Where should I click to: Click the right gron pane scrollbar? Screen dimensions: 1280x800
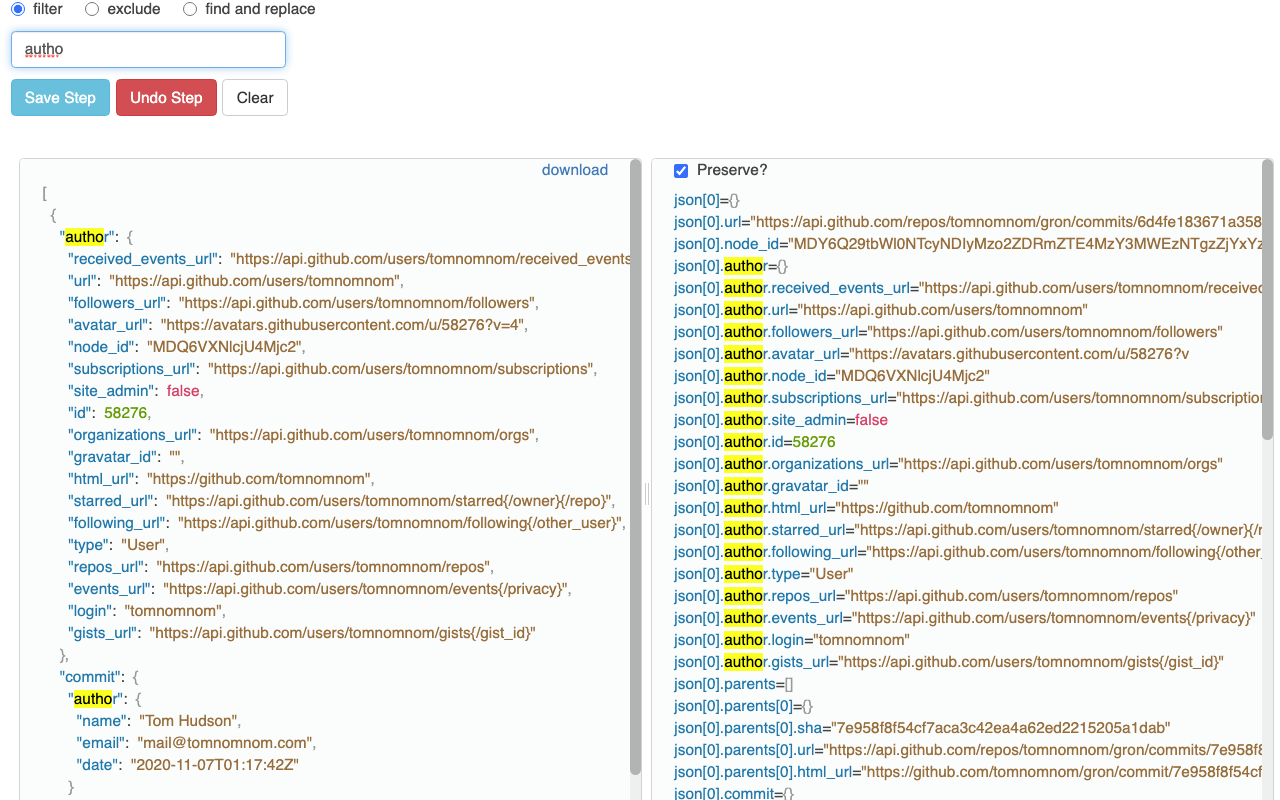[x=1268, y=300]
